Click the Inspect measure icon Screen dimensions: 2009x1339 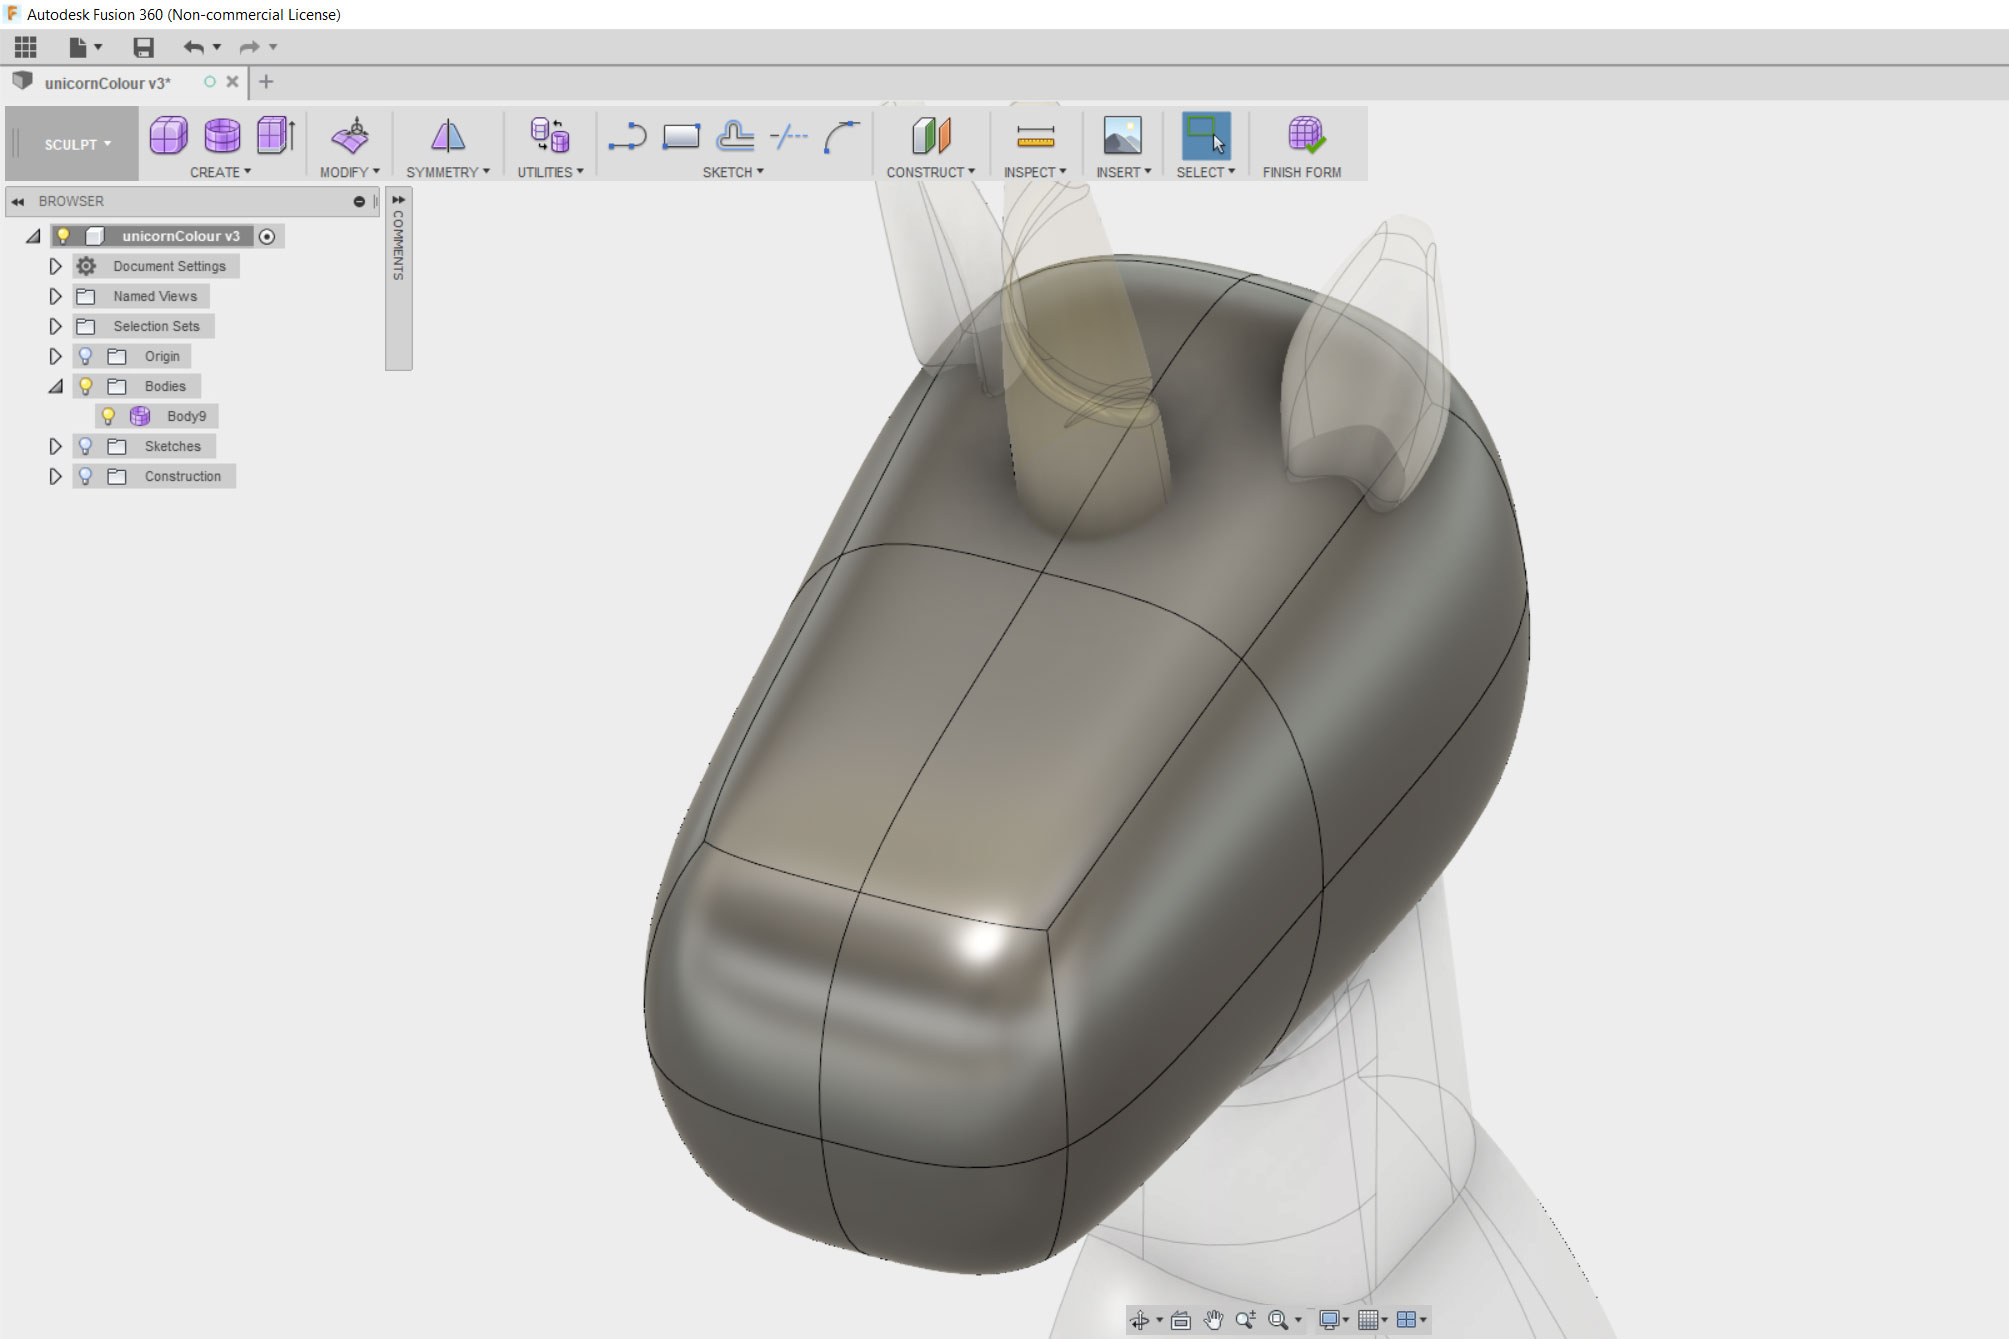tap(1035, 136)
